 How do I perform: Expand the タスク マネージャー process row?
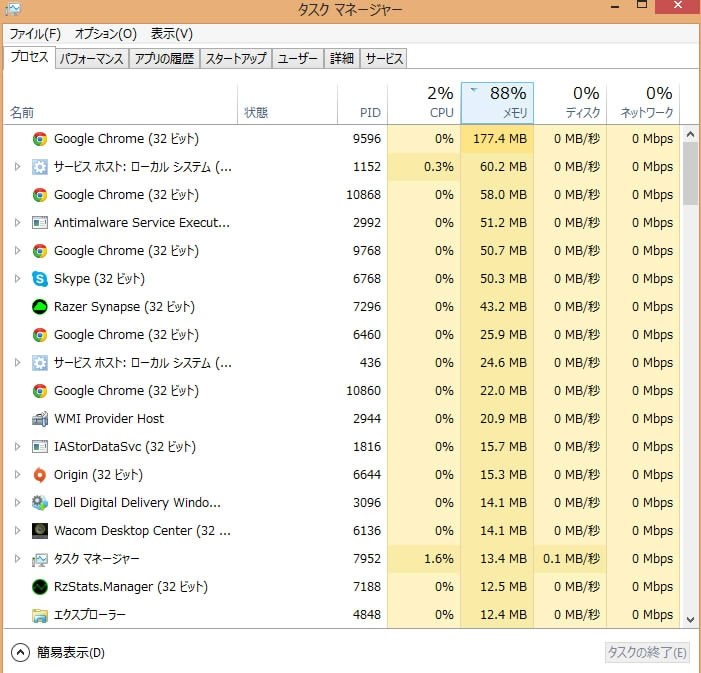[x=17, y=559]
